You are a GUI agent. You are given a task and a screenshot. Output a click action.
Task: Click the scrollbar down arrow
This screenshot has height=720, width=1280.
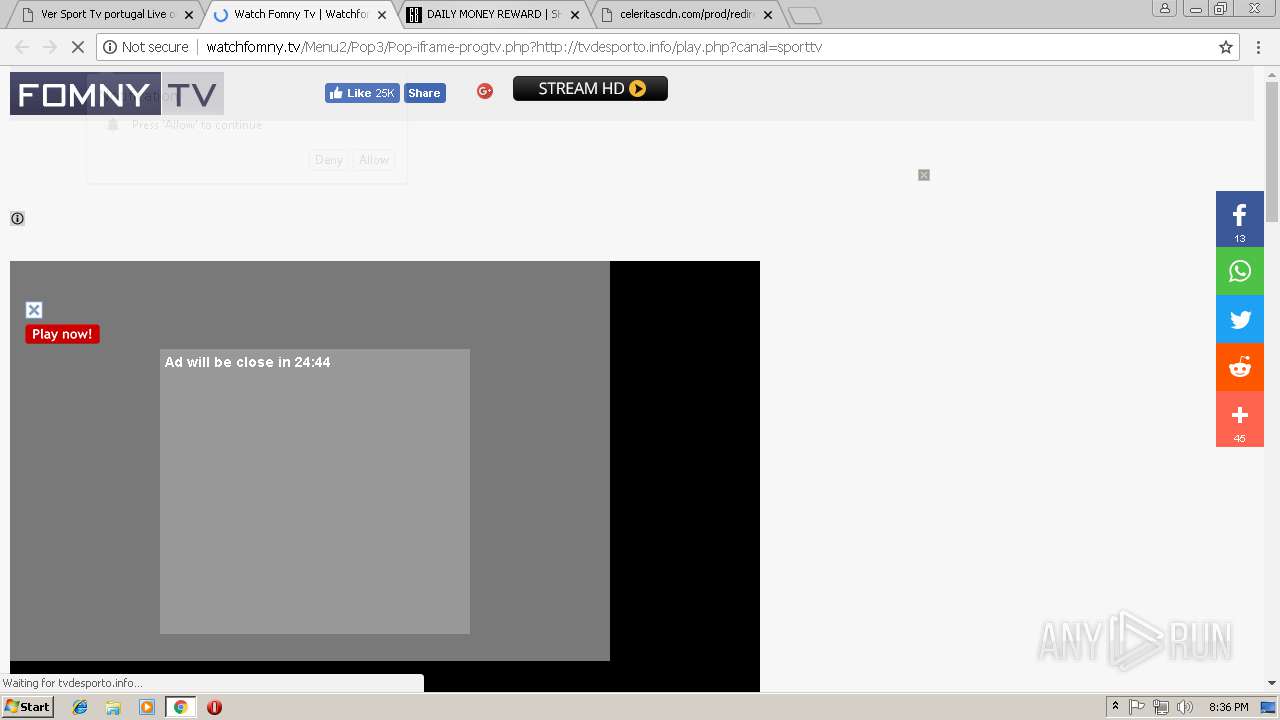[1272, 683]
